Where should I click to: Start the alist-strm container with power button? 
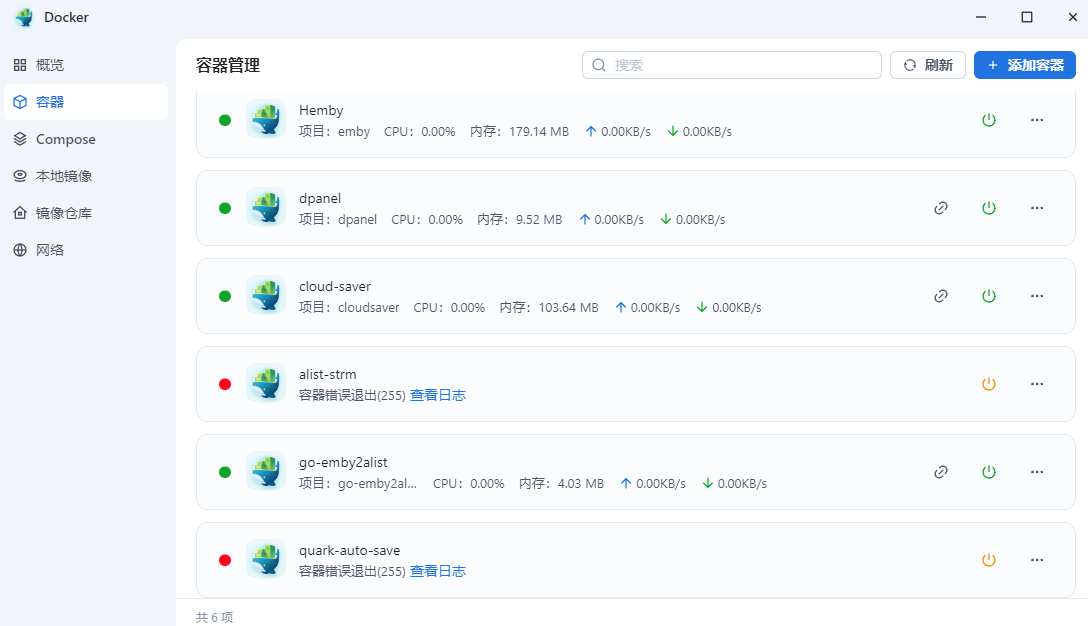pos(989,384)
